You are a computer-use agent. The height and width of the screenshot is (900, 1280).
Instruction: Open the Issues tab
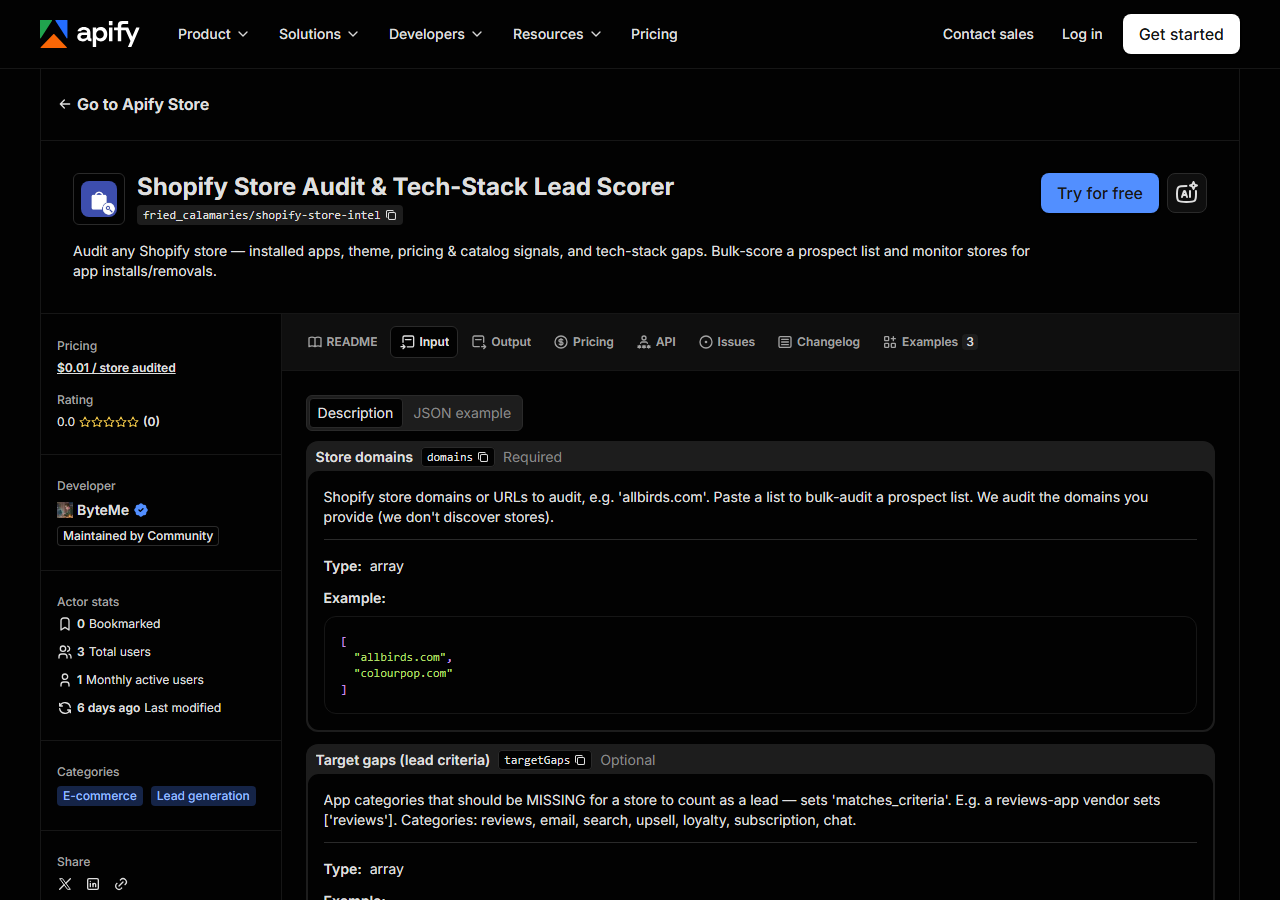coord(727,342)
